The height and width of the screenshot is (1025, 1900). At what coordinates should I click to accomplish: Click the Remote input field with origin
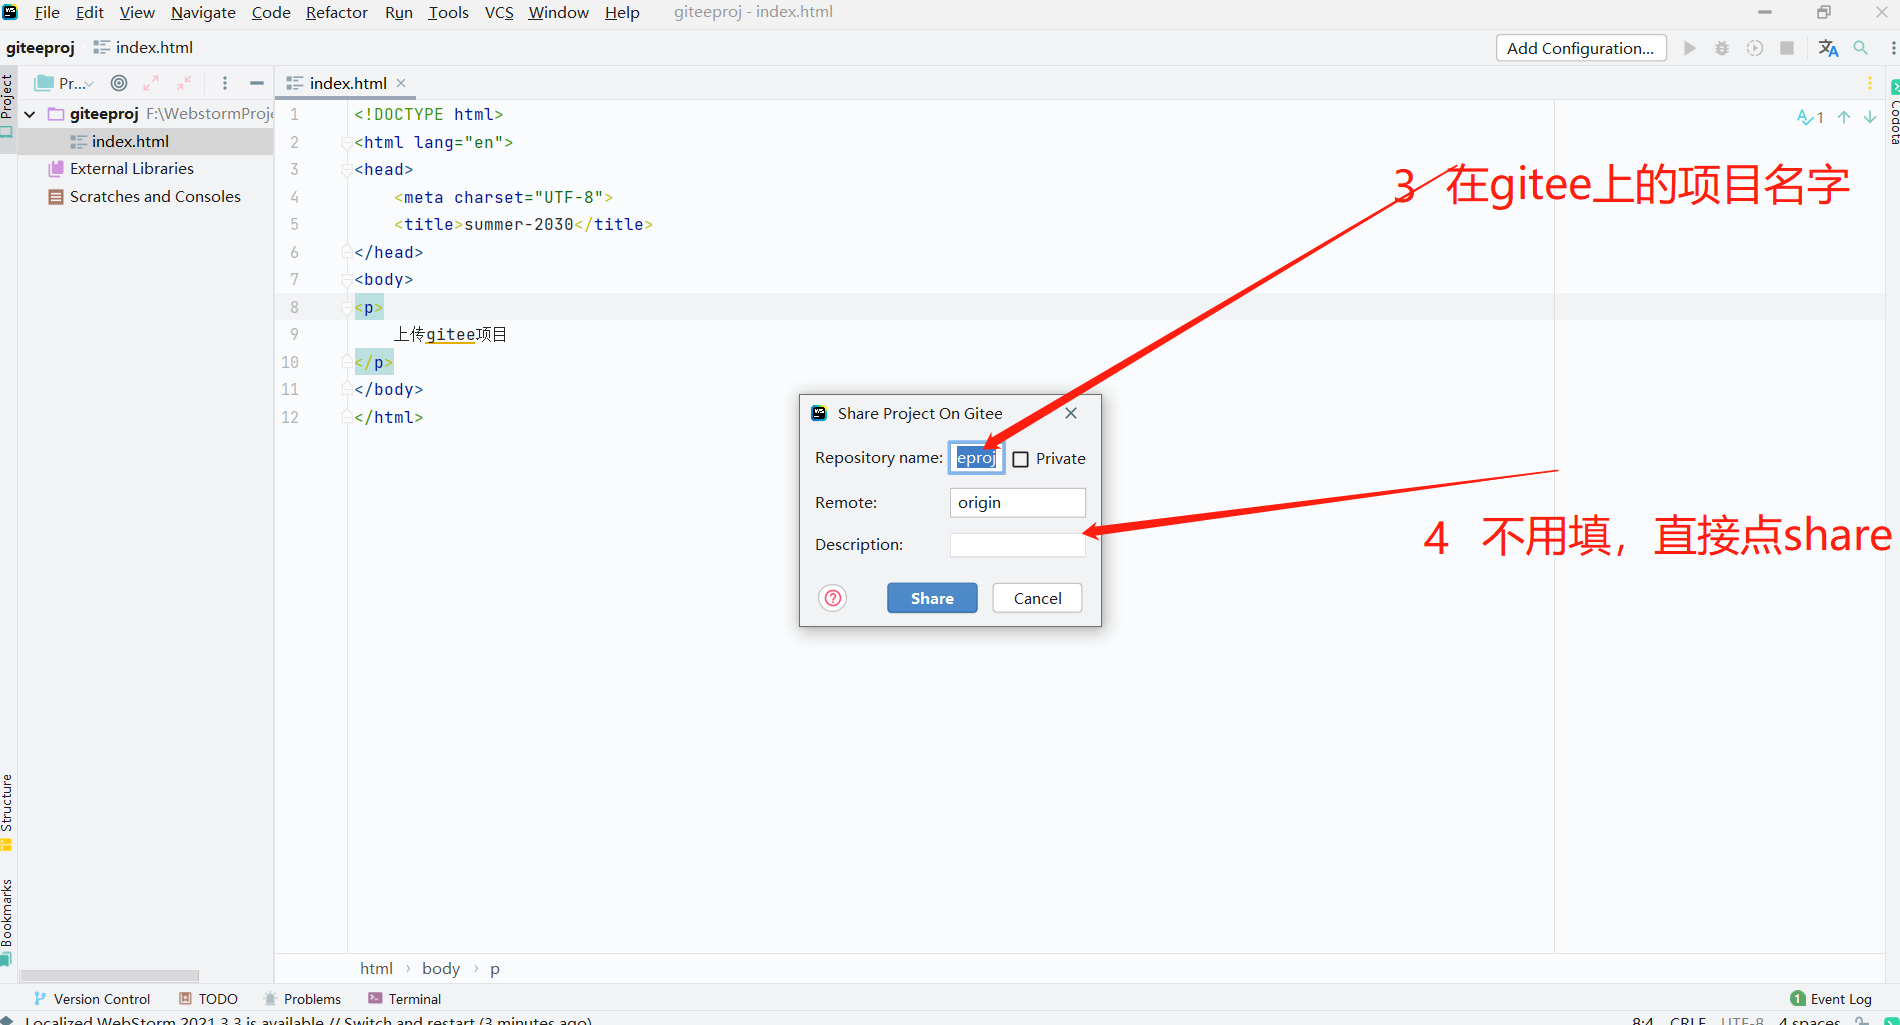(1017, 502)
